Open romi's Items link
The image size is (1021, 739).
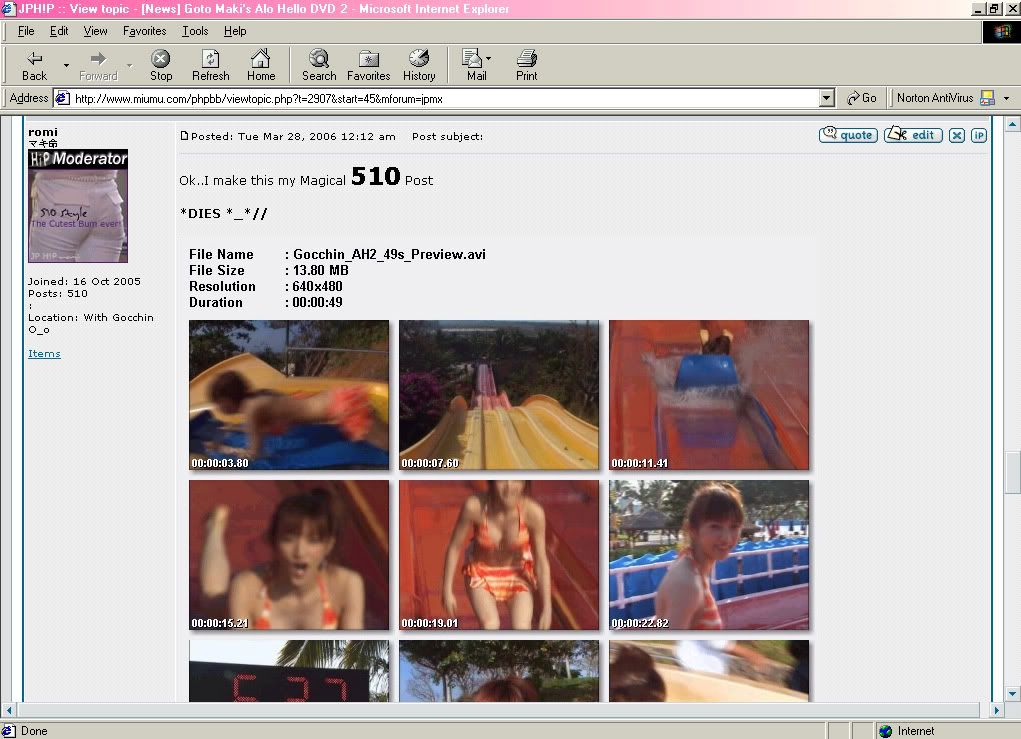tap(44, 354)
